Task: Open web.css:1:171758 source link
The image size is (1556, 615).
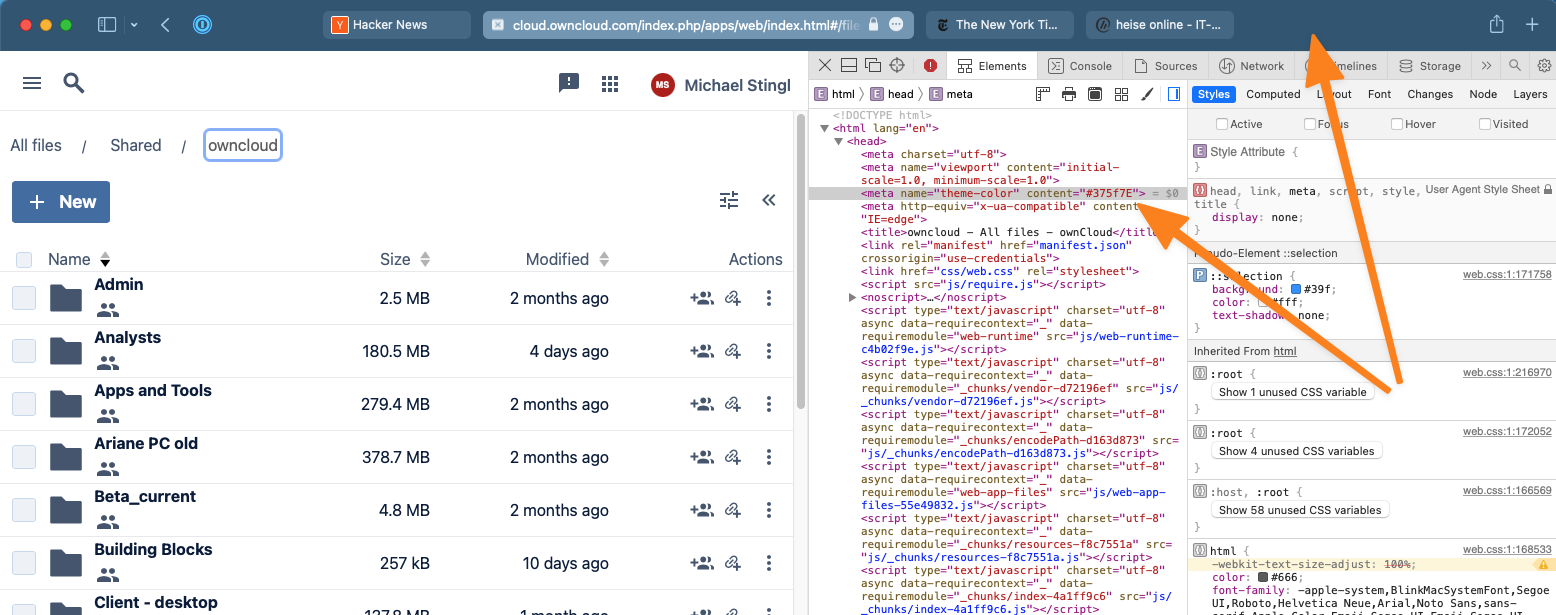Action: (x=1507, y=275)
